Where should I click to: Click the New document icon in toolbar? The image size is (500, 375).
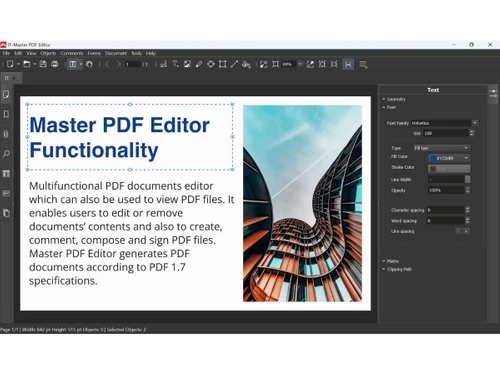pyautogui.click(x=10, y=64)
